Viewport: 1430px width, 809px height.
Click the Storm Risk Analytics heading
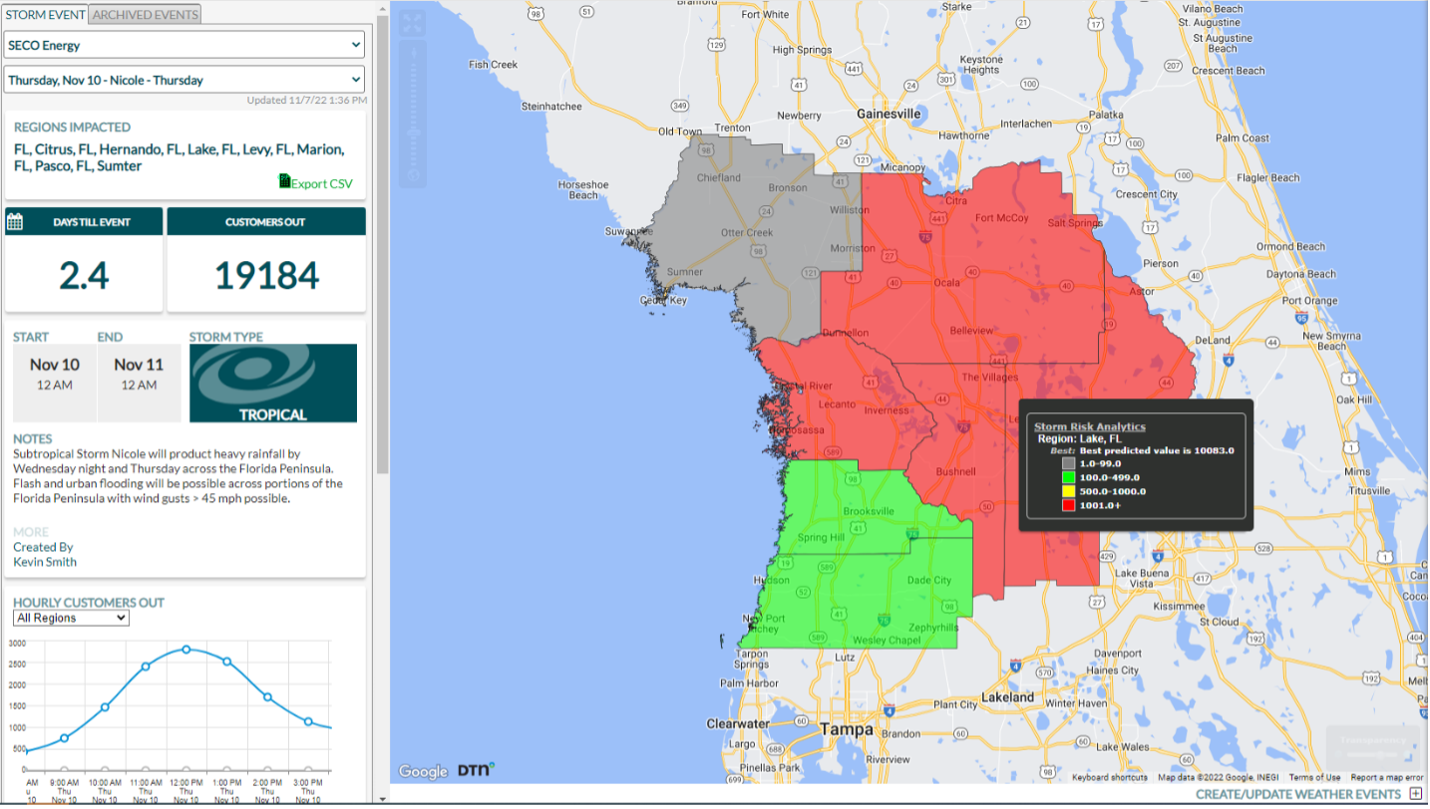coord(1090,427)
